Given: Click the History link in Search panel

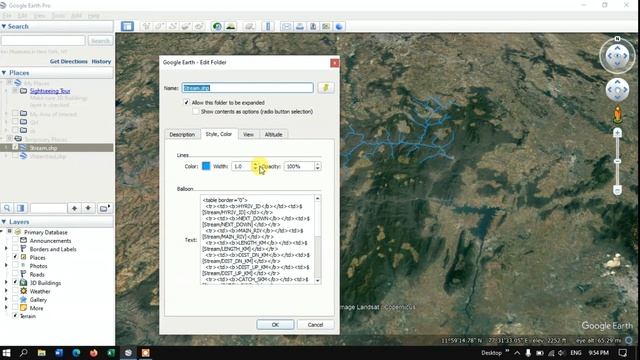Looking at the screenshot, I should (101, 61).
